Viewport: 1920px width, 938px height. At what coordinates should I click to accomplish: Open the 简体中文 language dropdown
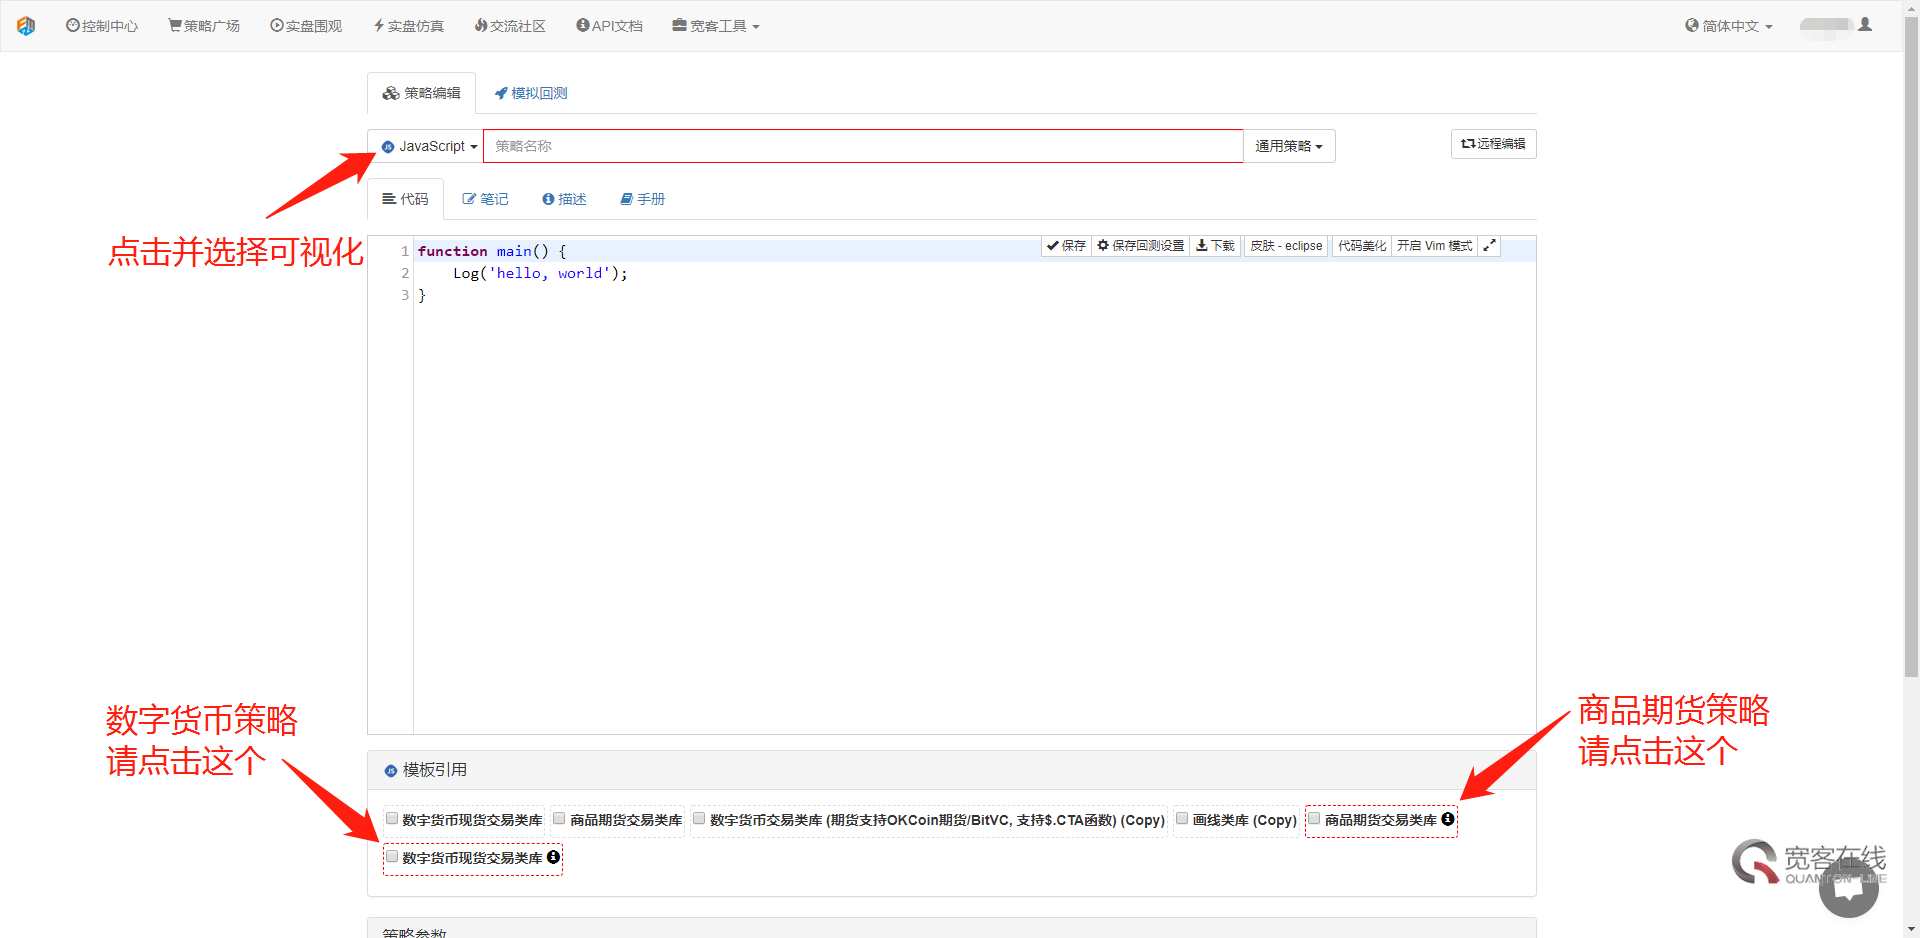click(1729, 26)
